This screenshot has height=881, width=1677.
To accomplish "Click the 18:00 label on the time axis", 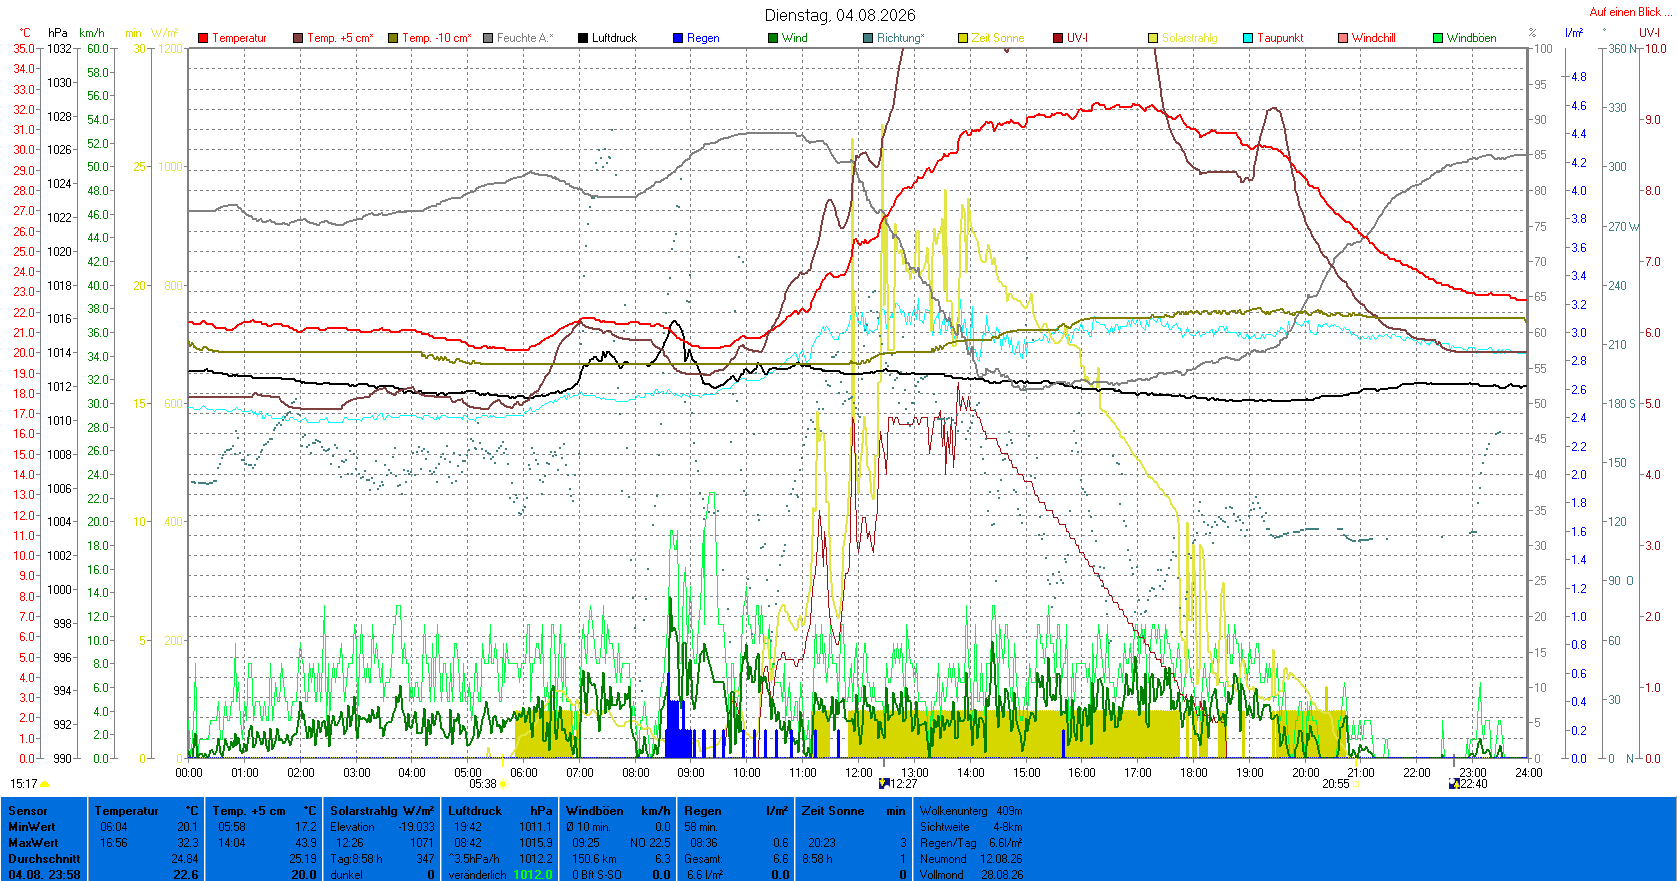I will coord(1193,772).
